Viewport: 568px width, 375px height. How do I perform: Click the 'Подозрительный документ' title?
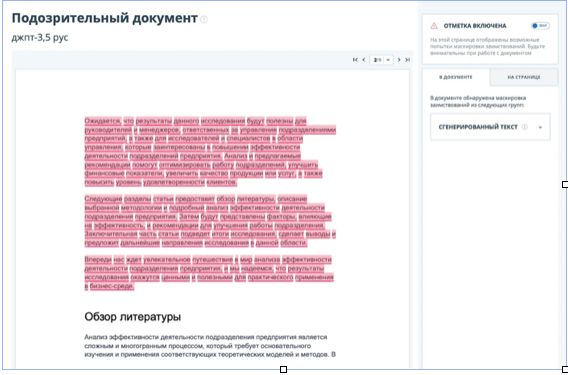pos(105,18)
